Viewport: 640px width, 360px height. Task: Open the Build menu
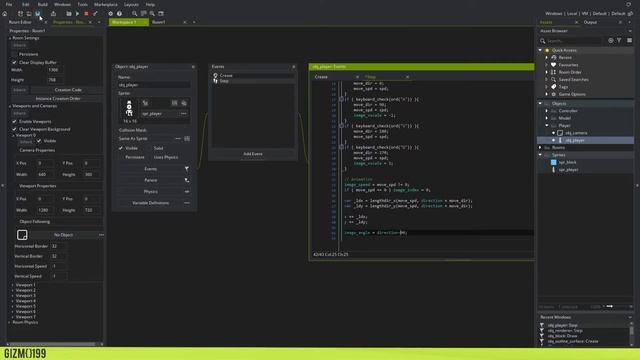(42, 4)
